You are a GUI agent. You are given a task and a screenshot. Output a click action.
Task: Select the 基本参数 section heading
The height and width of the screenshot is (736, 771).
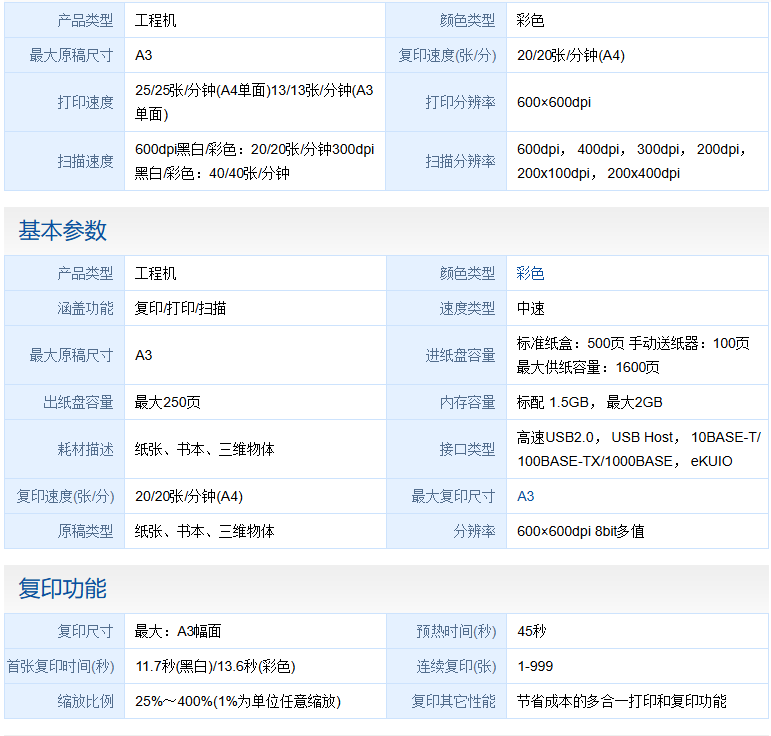pos(62,231)
